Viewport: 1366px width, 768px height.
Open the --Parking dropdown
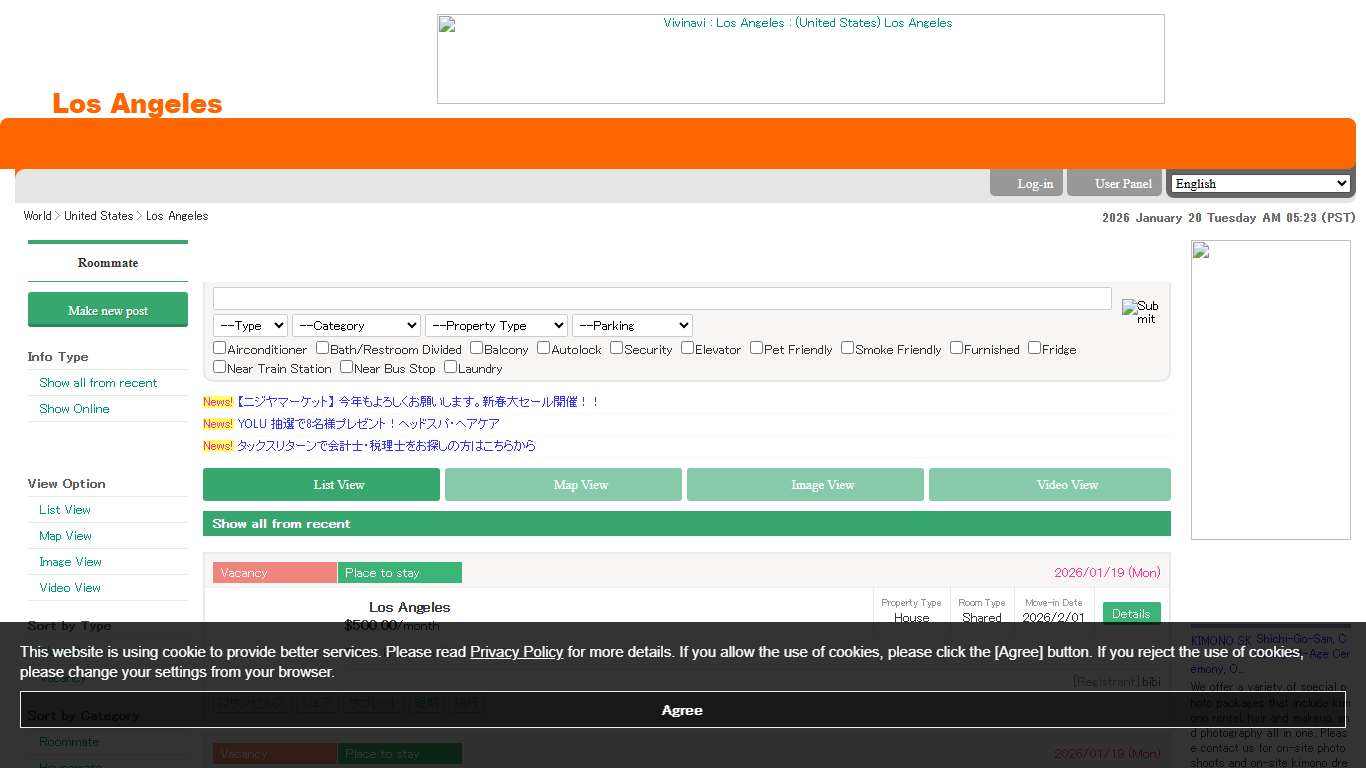[x=632, y=325]
